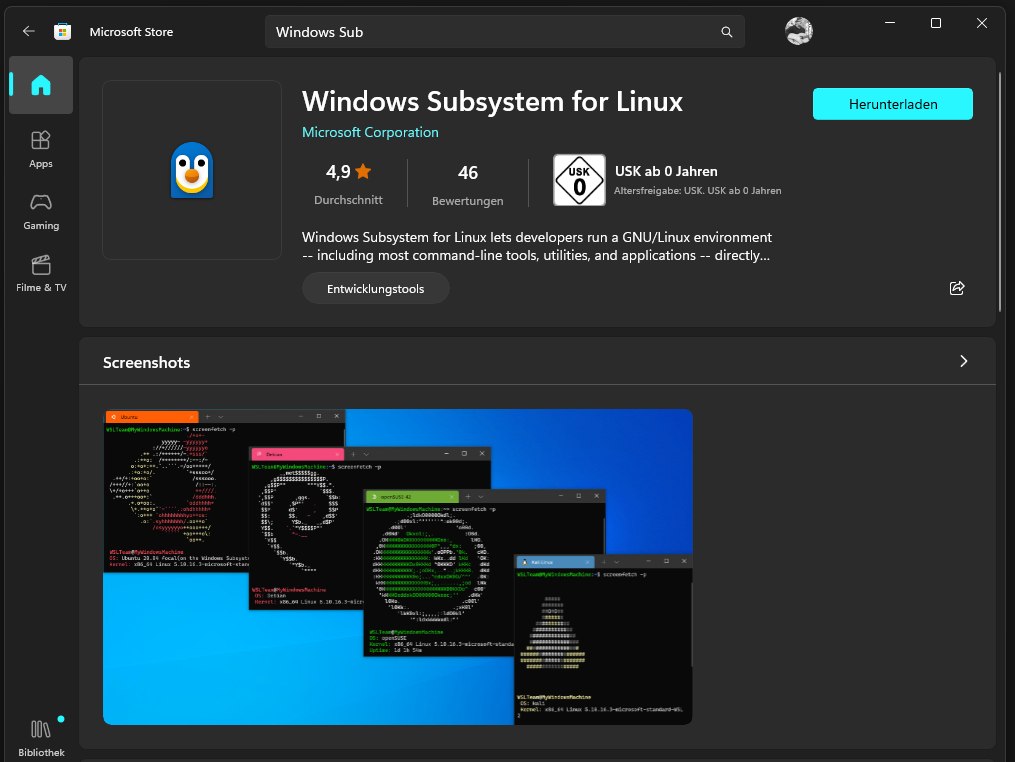This screenshot has height=762, width=1015.
Task: Open the Bibliothek library
Action: 41,738
